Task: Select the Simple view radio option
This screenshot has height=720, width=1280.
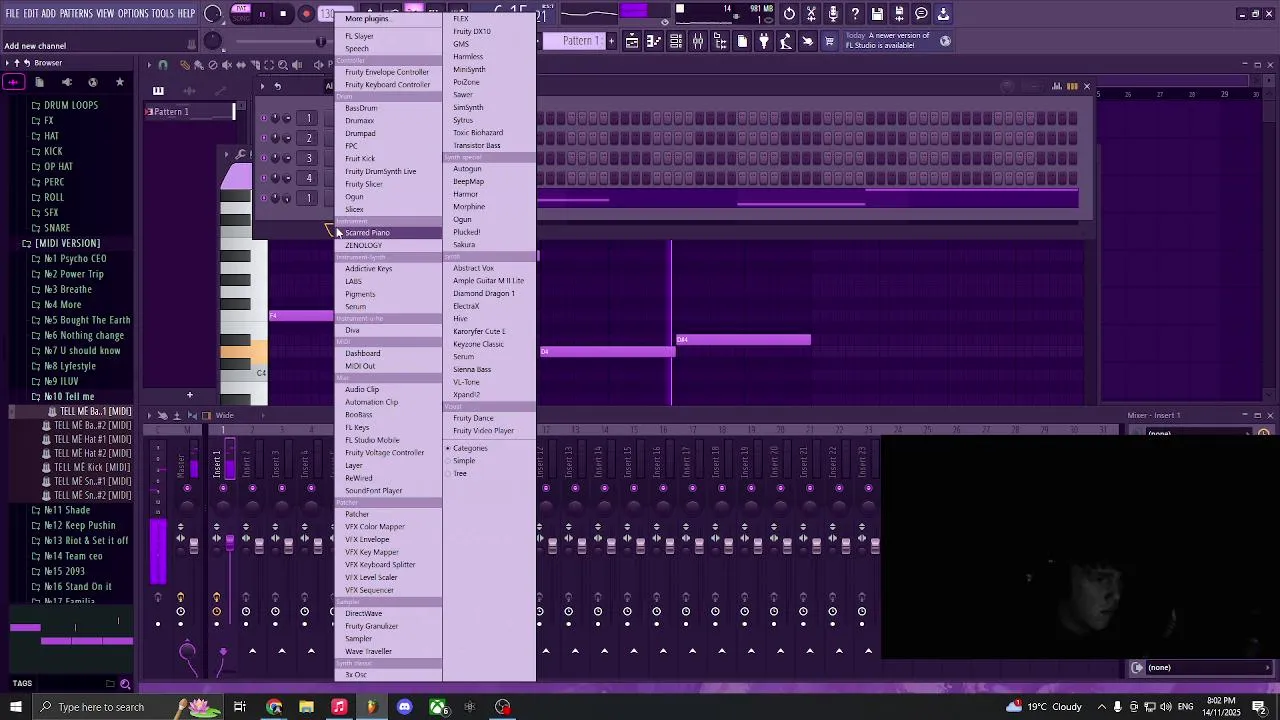Action: [x=460, y=461]
